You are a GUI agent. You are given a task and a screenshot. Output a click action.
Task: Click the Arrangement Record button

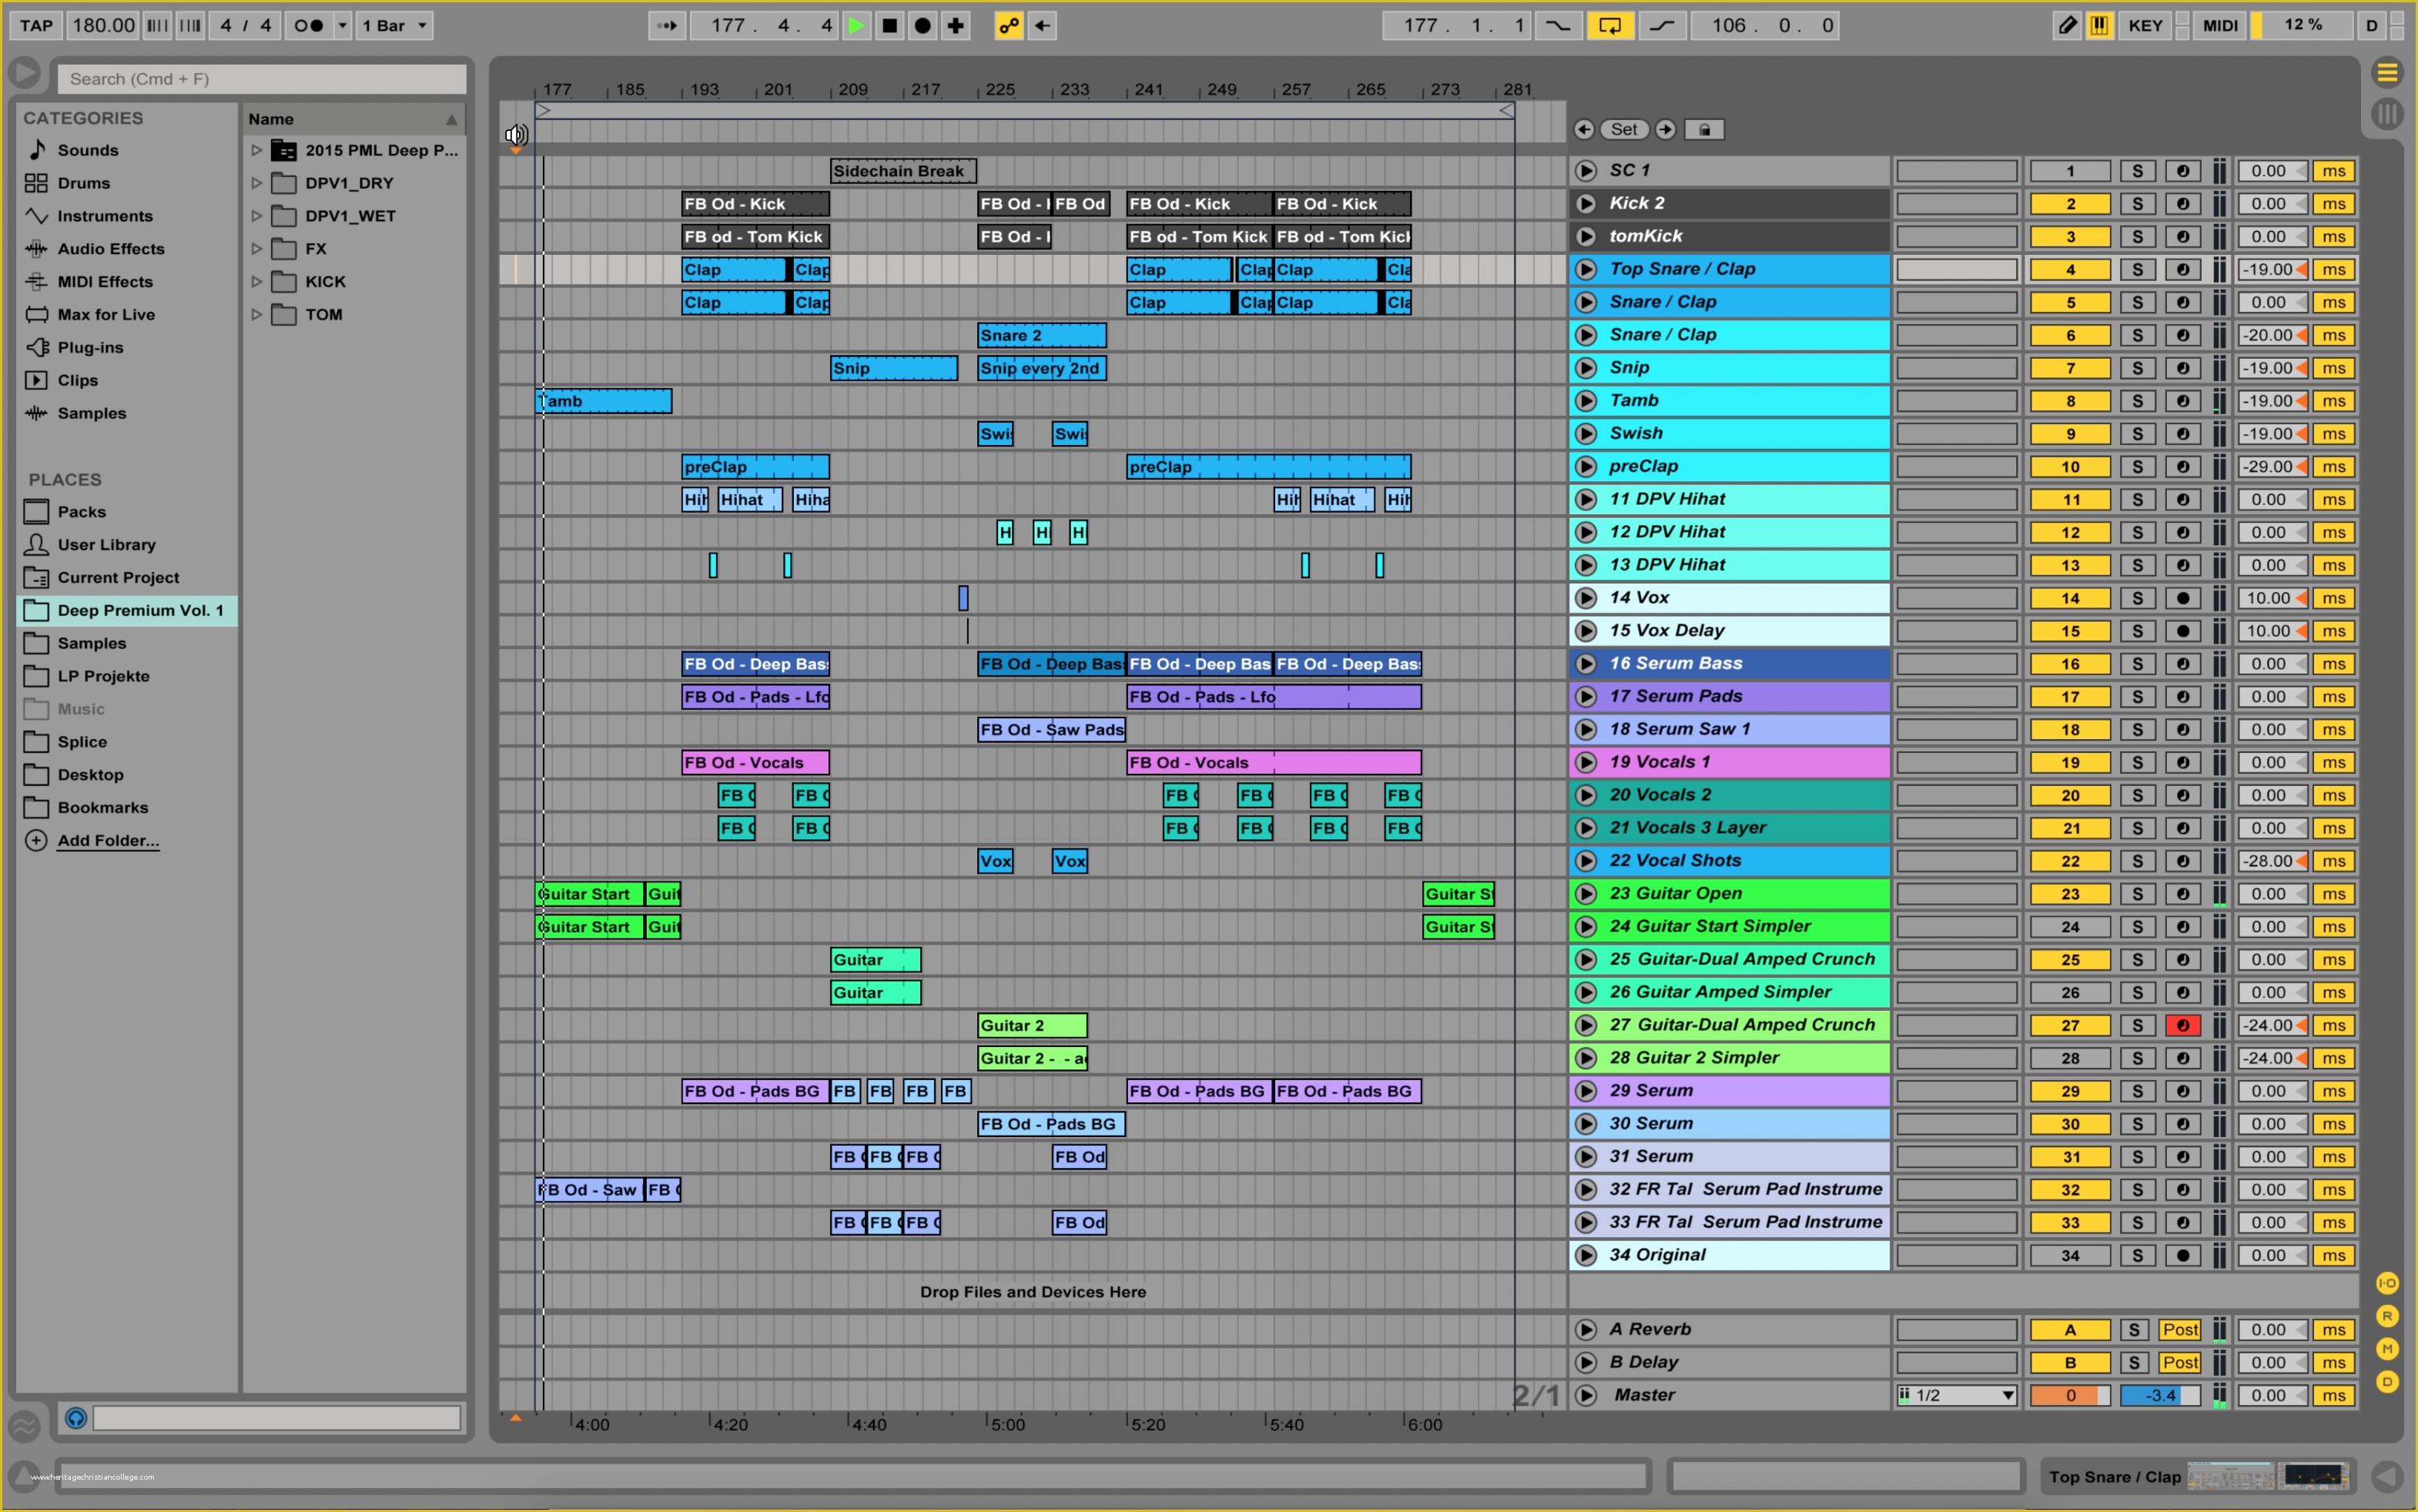click(x=923, y=26)
